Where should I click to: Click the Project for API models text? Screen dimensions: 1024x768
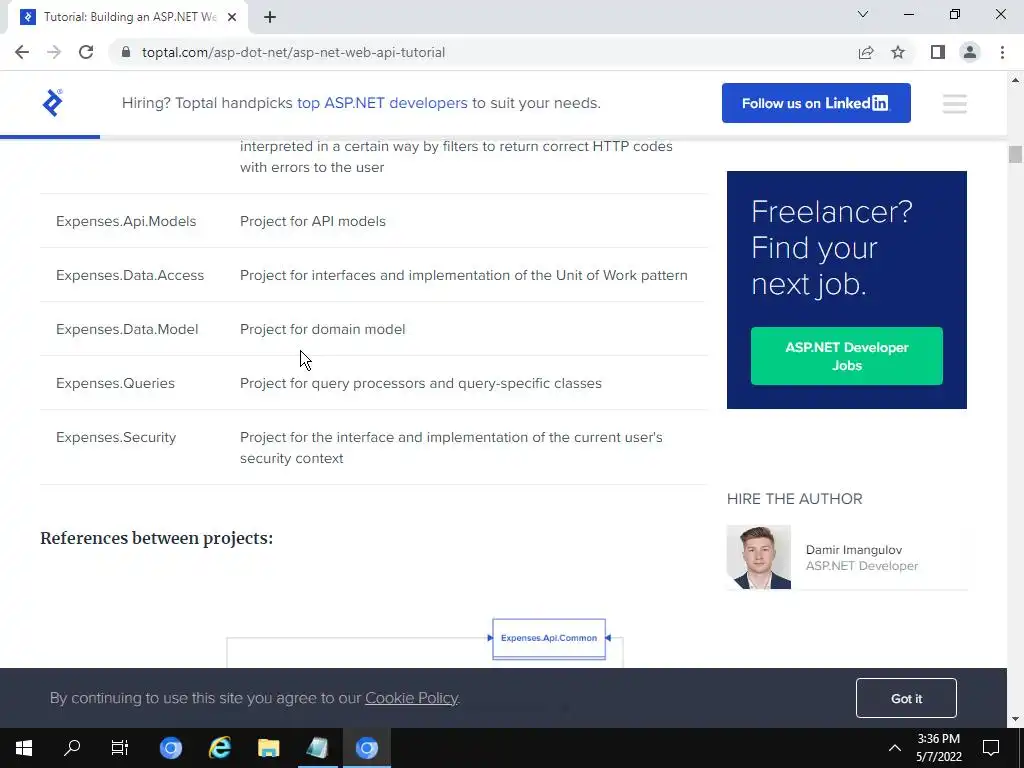click(x=313, y=221)
